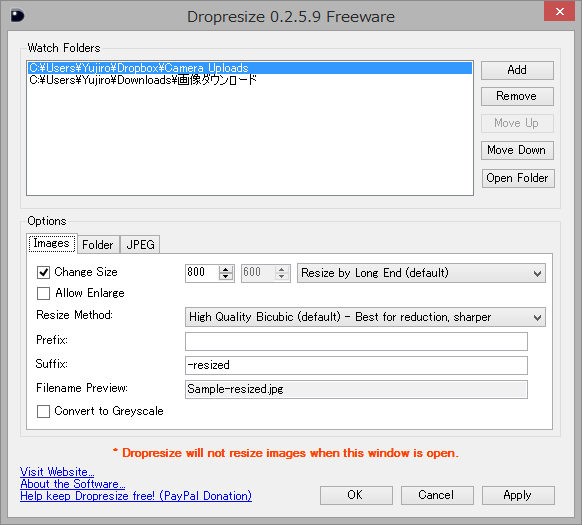
Task: Click the down arrow of the 600 spinner
Action: click(282, 277)
